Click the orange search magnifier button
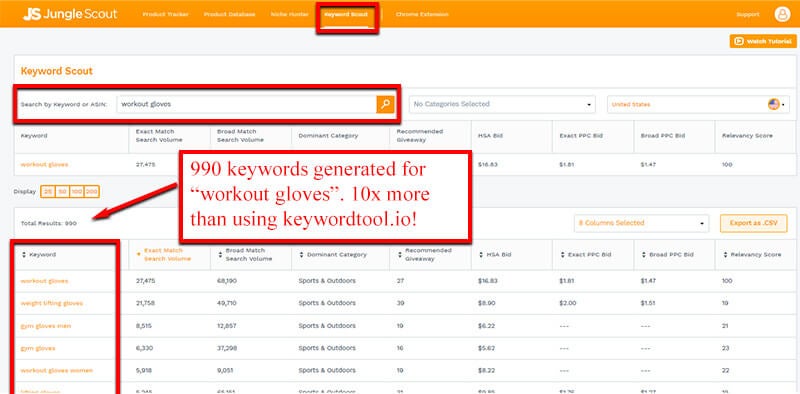Image resolution: width=800 pixels, height=394 pixels. pos(385,104)
